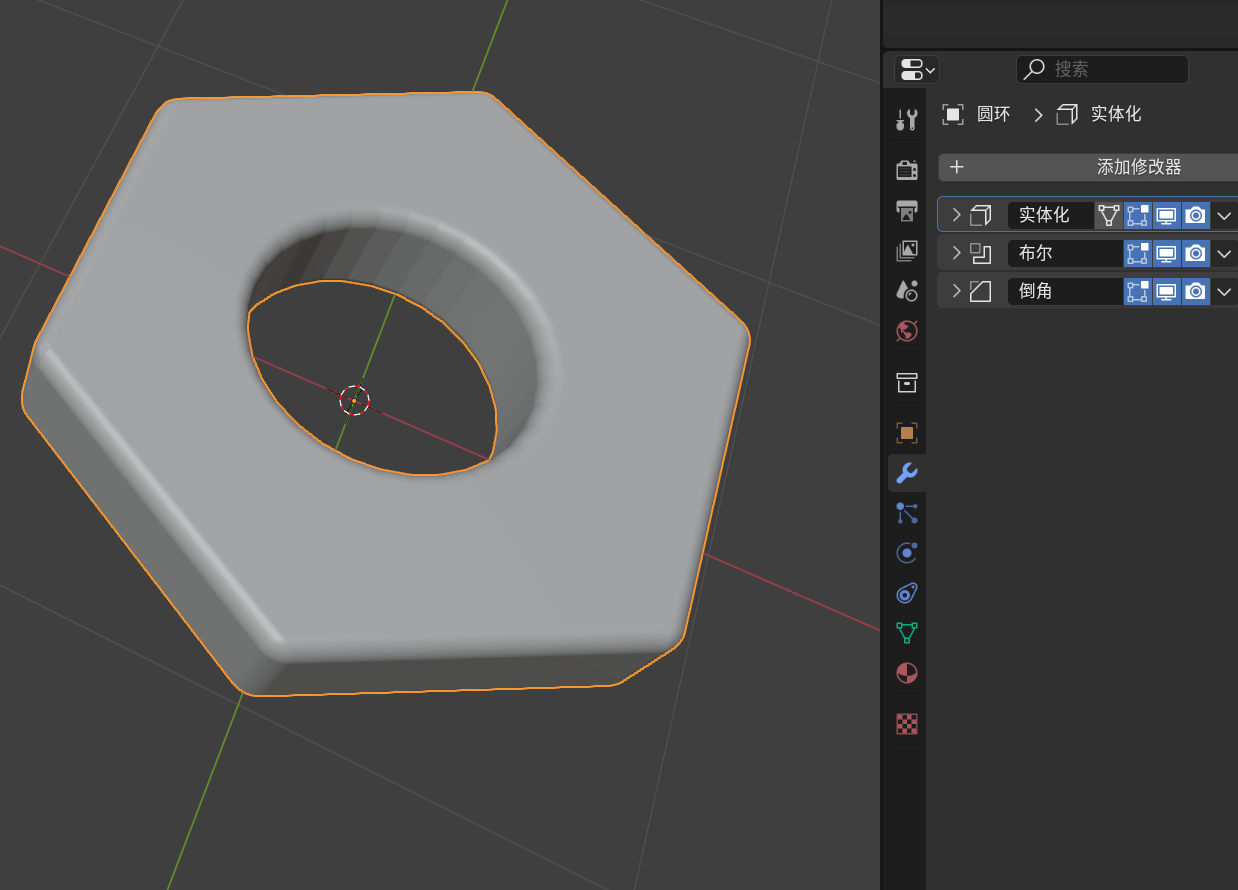The height and width of the screenshot is (890, 1238).
Task: Click the 实体化 breadcrumb label
Action: pyautogui.click(x=1116, y=114)
